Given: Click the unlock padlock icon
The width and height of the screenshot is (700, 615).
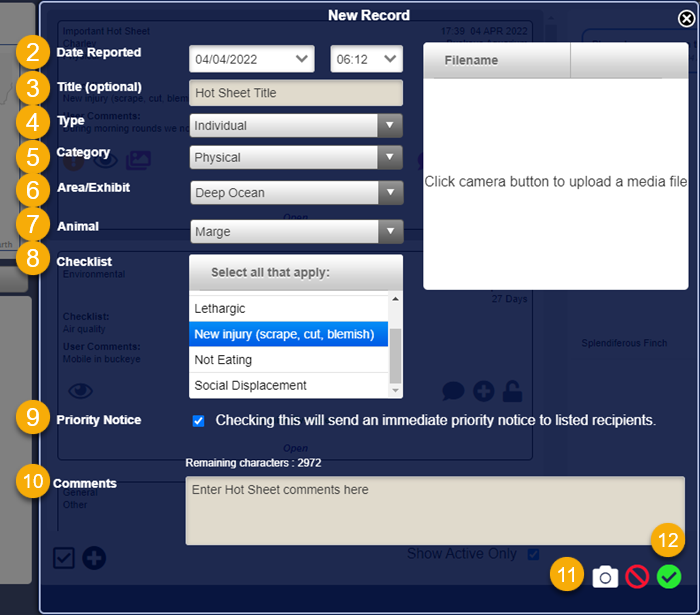Looking at the screenshot, I should tap(513, 391).
